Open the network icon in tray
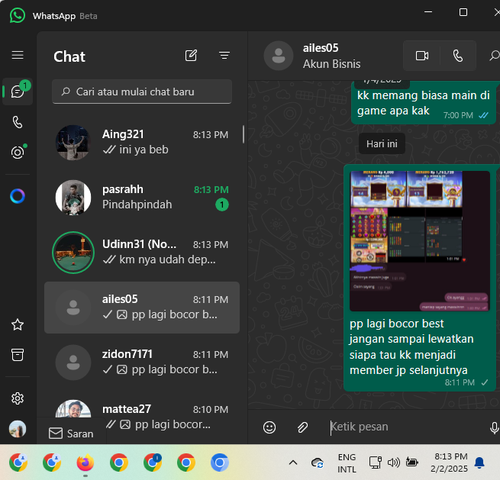Image resolution: width=500 pixels, height=480 pixels. 375,462
